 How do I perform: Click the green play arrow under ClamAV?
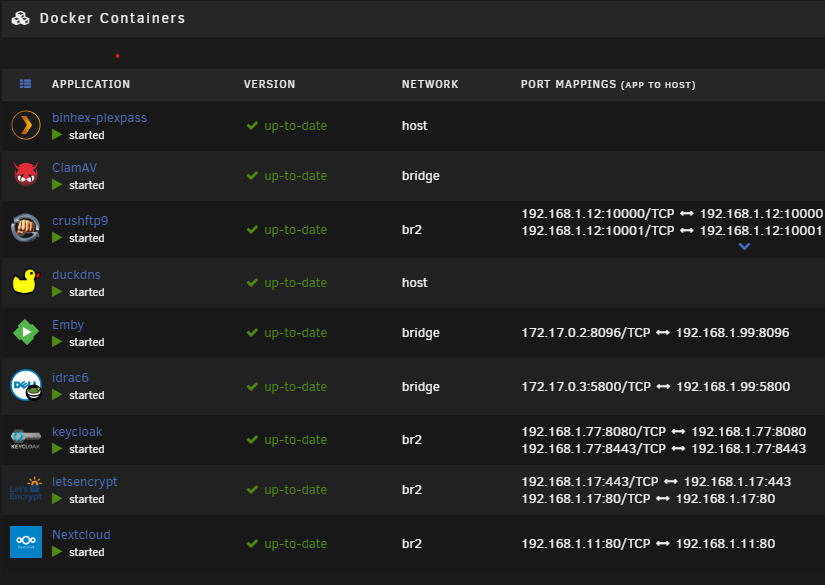(57, 185)
